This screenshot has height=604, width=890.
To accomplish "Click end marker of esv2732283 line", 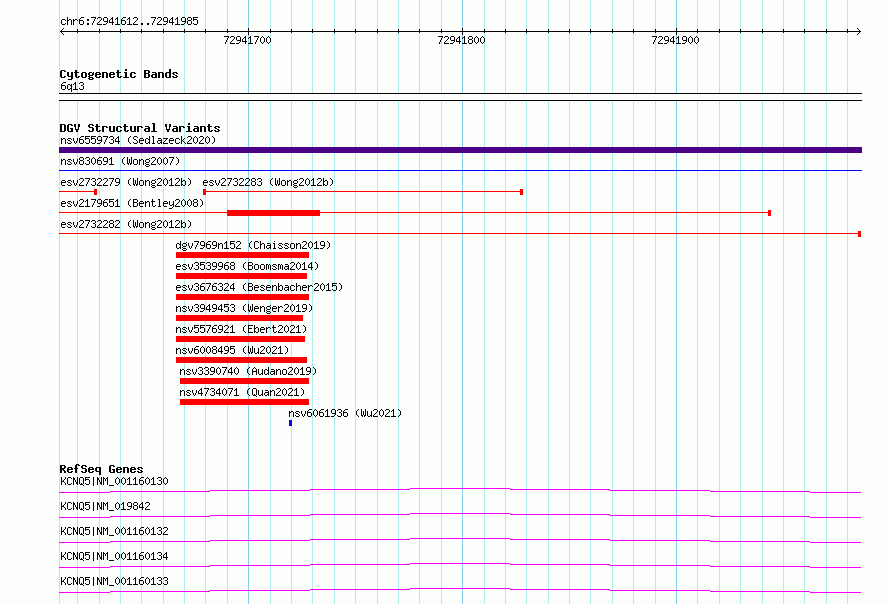I will (522, 192).
